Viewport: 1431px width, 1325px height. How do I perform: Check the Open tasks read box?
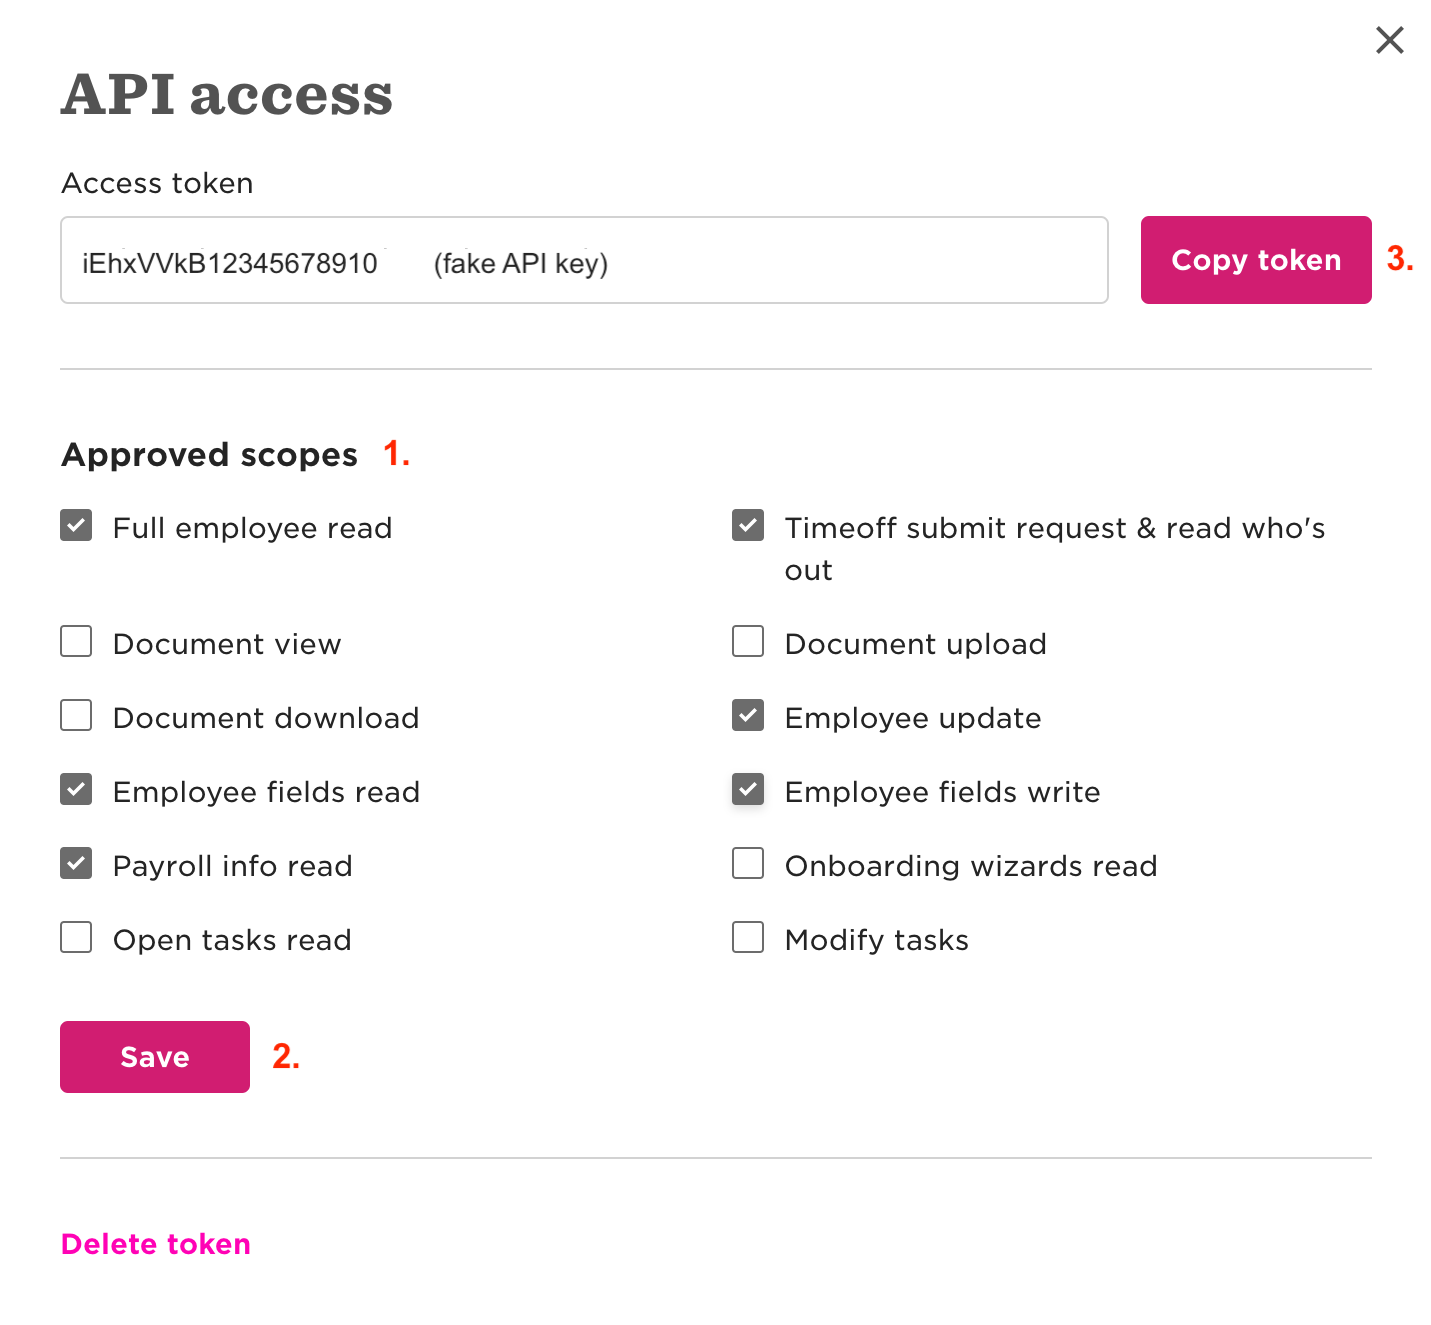pos(76,937)
